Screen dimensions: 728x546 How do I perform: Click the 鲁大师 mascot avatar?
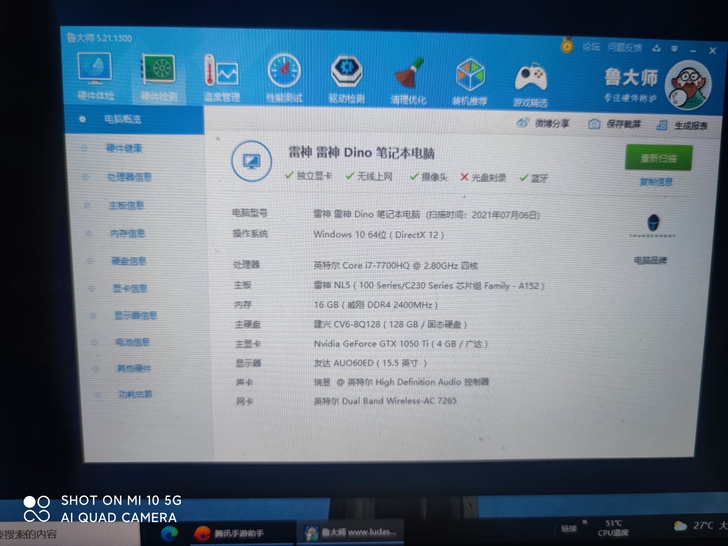688,85
